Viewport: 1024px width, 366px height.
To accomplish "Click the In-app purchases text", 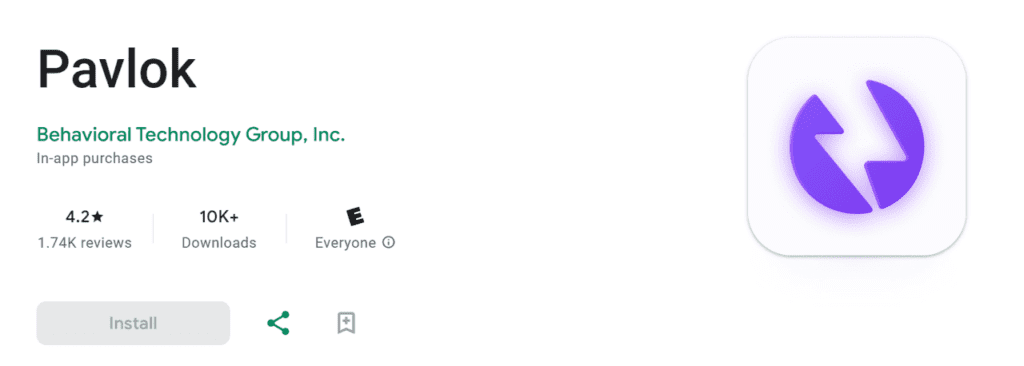I will pos(95,158).
